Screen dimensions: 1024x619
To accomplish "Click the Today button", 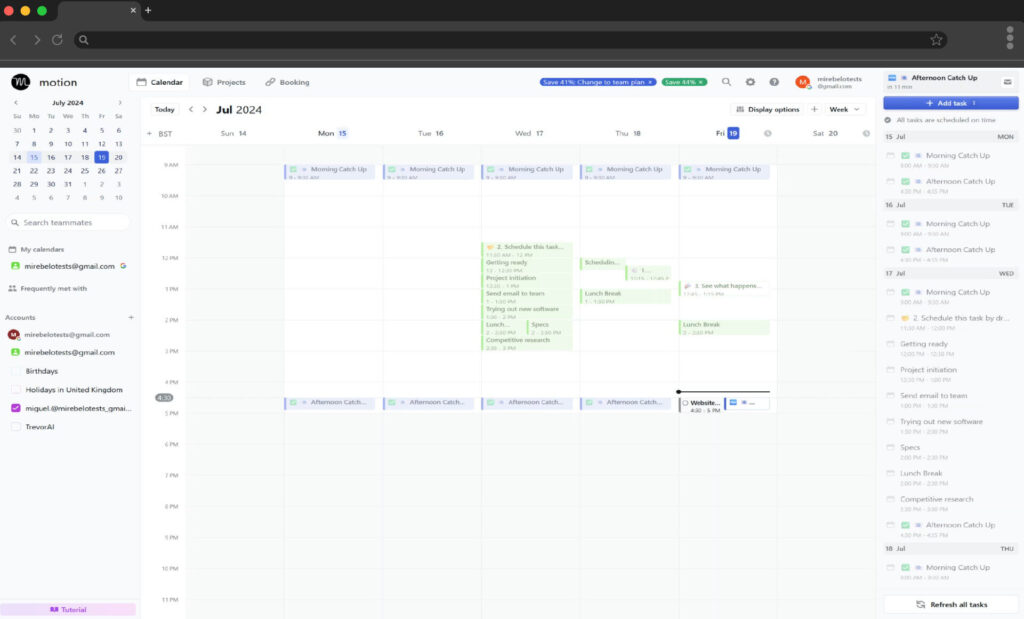I will click(165, 109).
